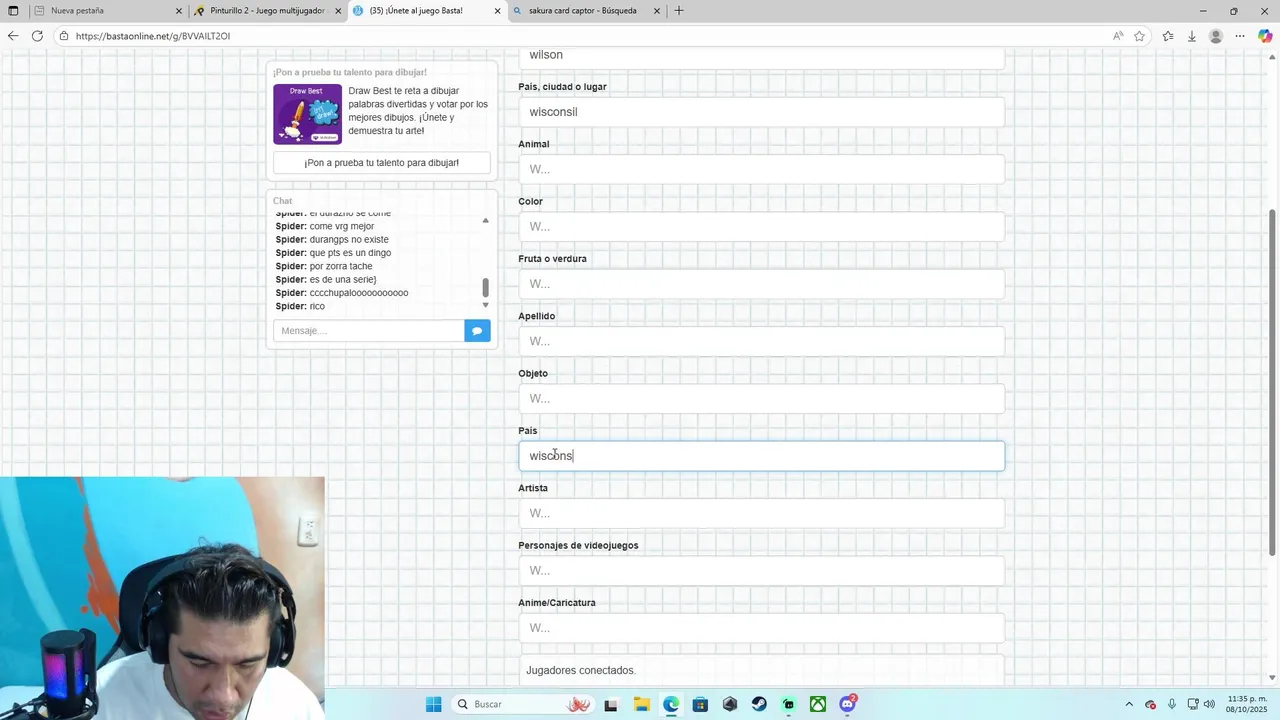The image size is (1280, 720).
Task: Open volume control in system tray
Action: [1209, 704]
